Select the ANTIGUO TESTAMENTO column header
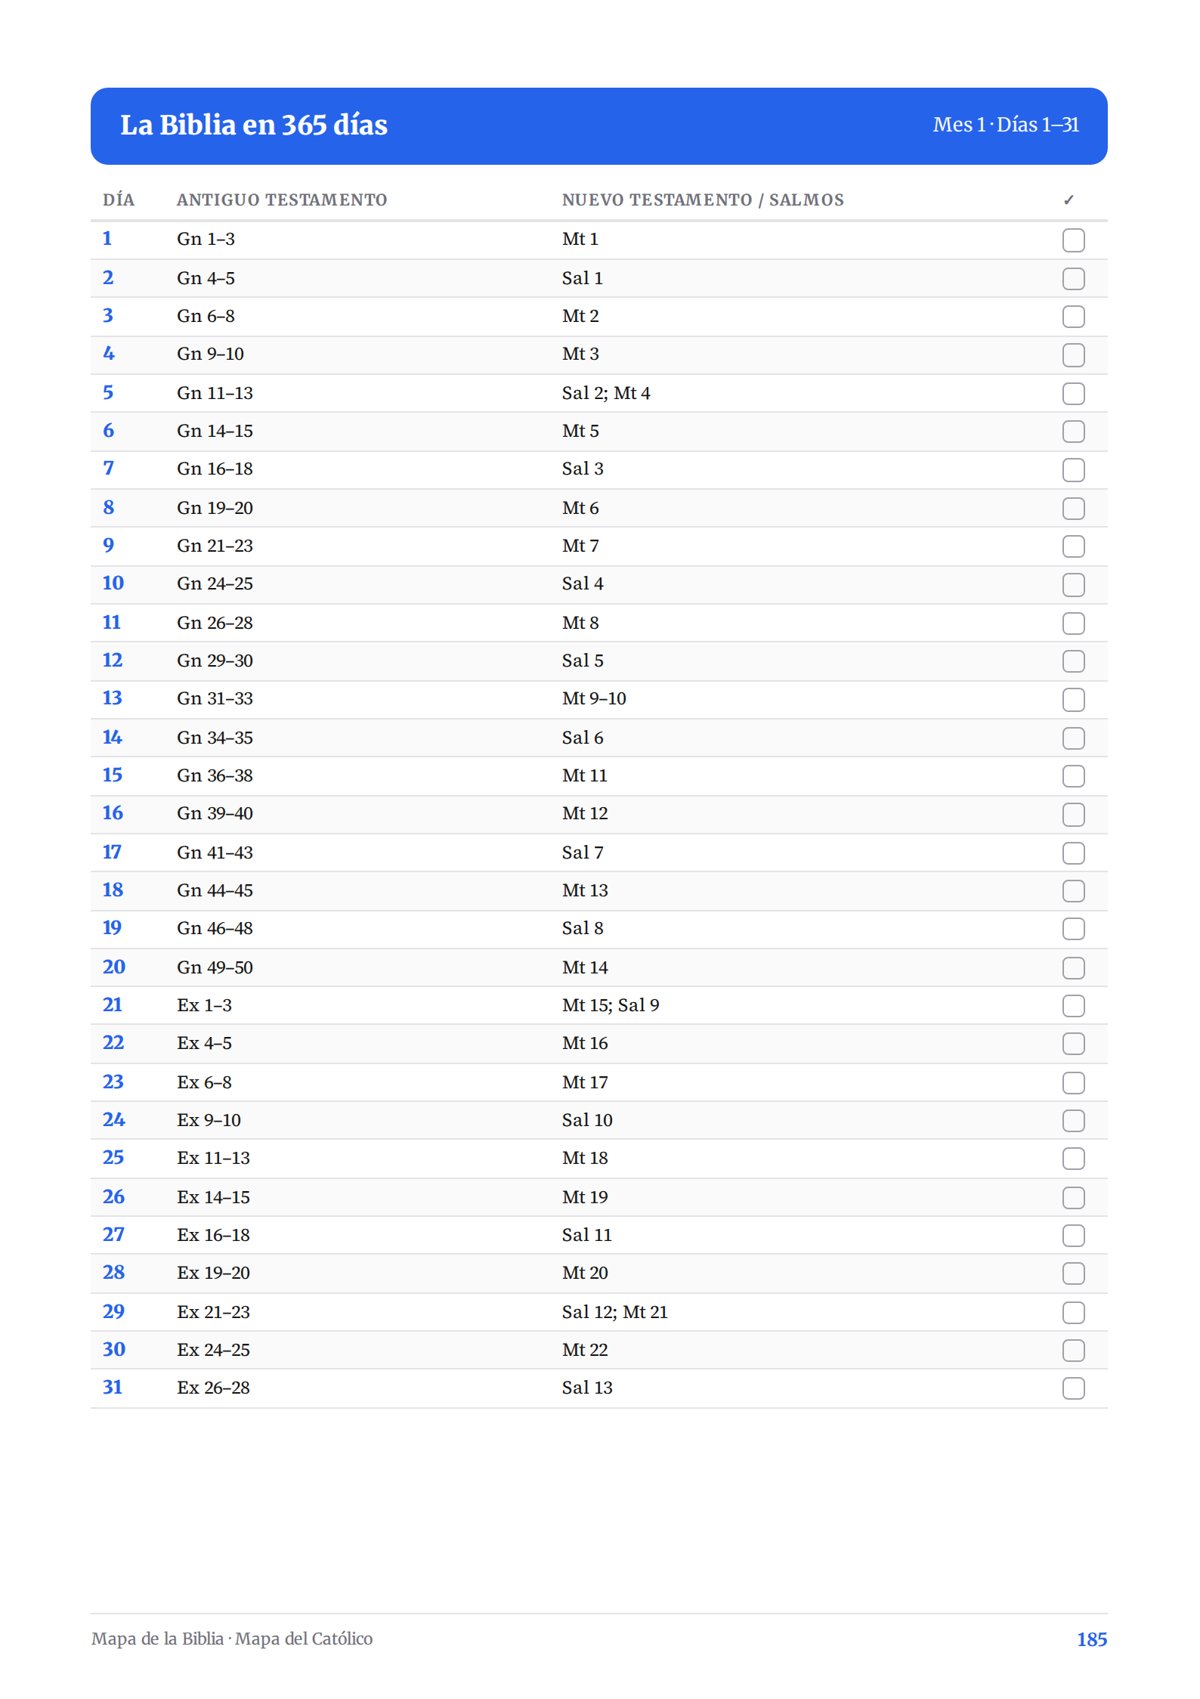Viewport: 1200px width, 1699px height. pyautogui.click(x=282, y=200)
